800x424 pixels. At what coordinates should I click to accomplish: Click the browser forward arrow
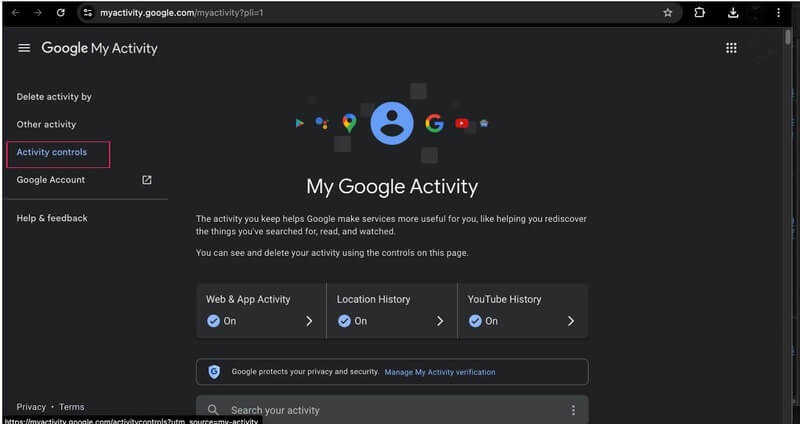[38, 13]
